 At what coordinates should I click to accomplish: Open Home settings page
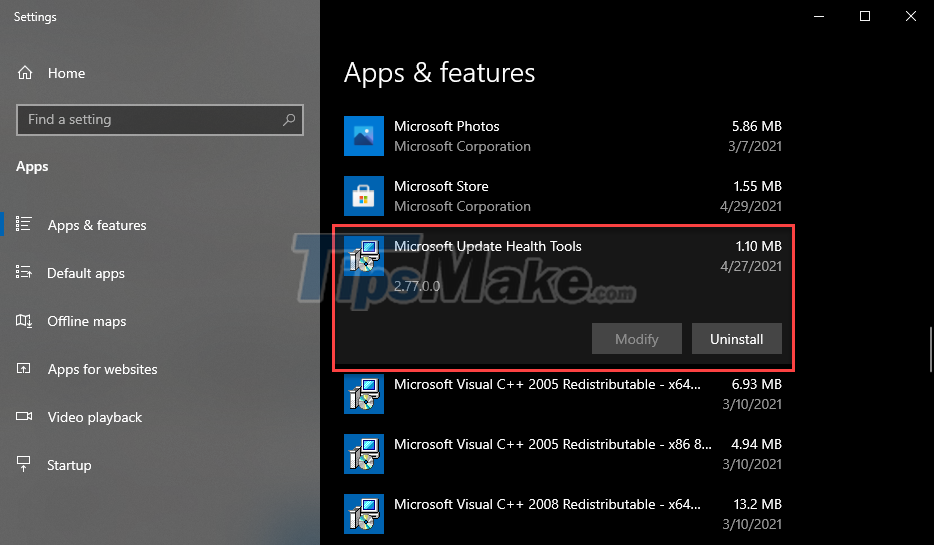(x=66, y=73)
